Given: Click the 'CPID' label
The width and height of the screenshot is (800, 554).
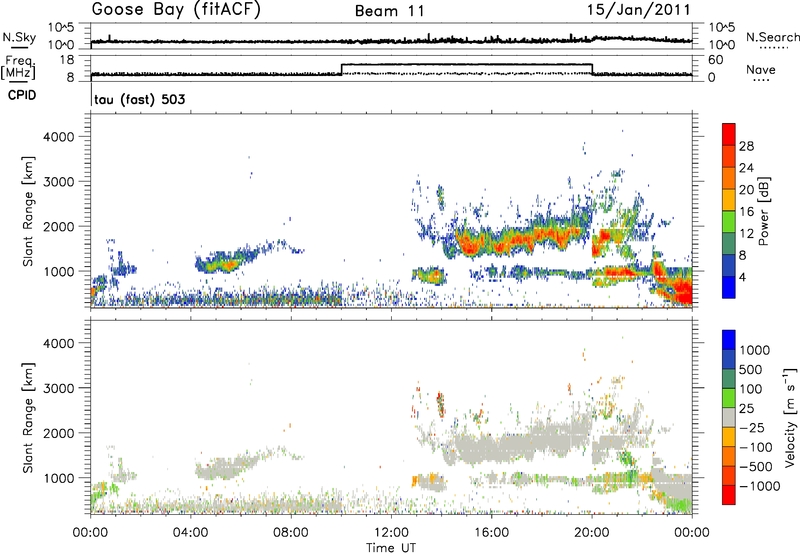Looking at the screenshot, I should [x=22, y=95].
